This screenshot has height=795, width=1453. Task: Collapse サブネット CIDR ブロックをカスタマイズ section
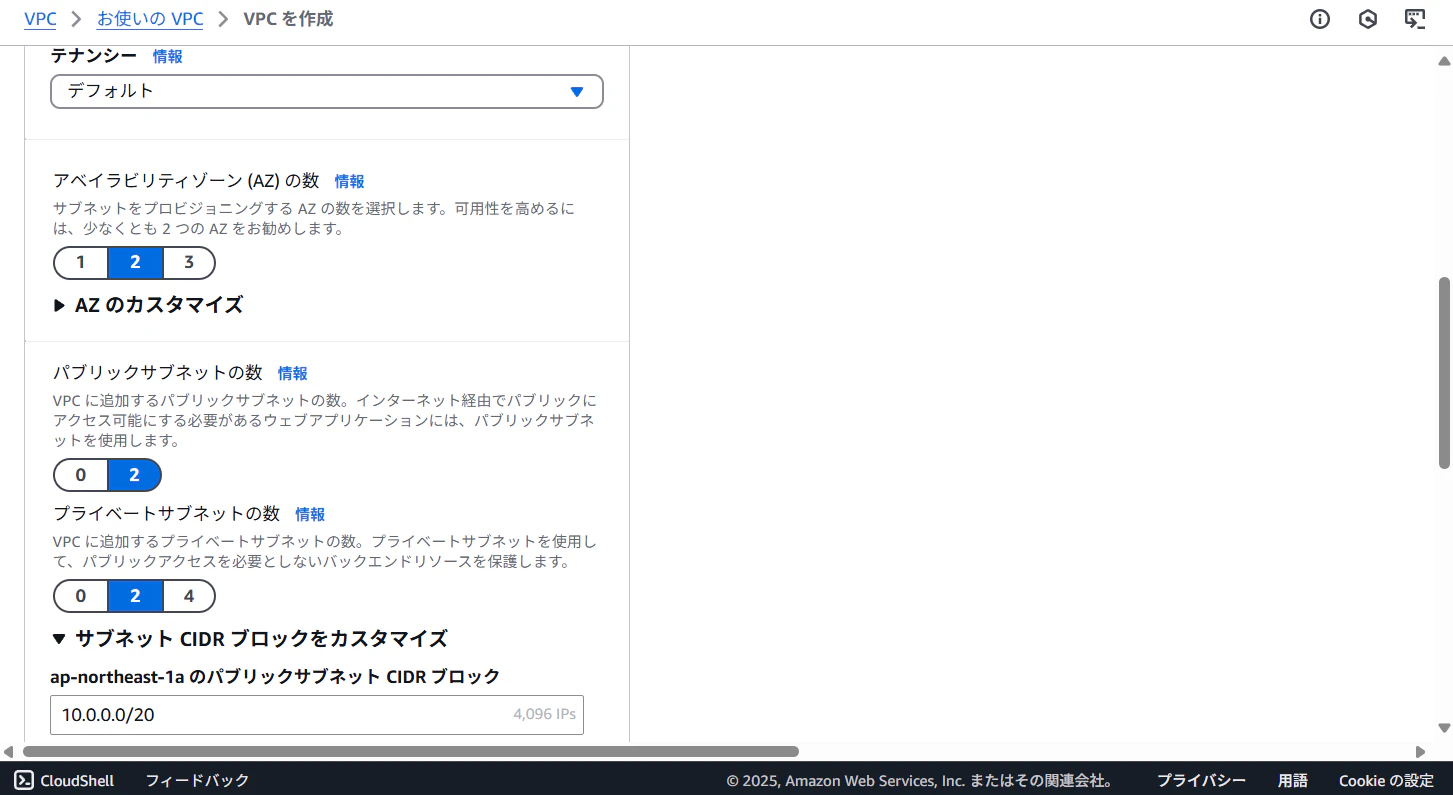point(250,638)
